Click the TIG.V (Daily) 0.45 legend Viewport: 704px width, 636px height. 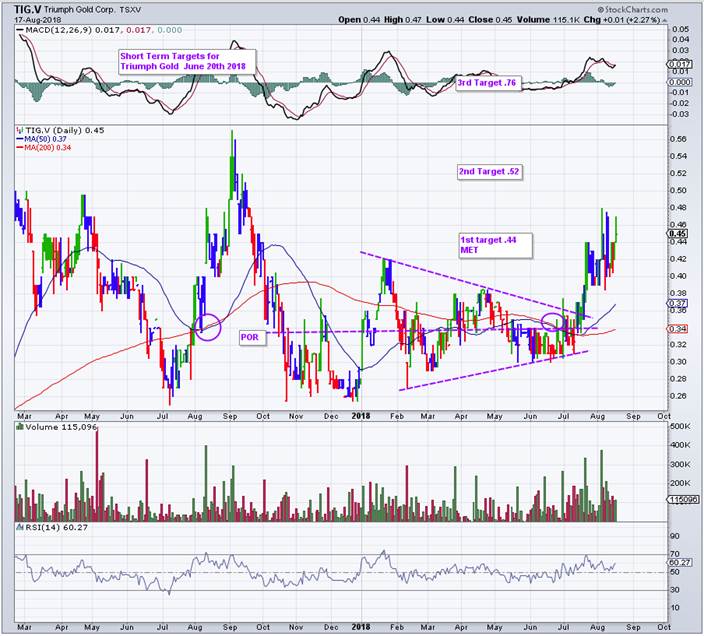(65, 130)
